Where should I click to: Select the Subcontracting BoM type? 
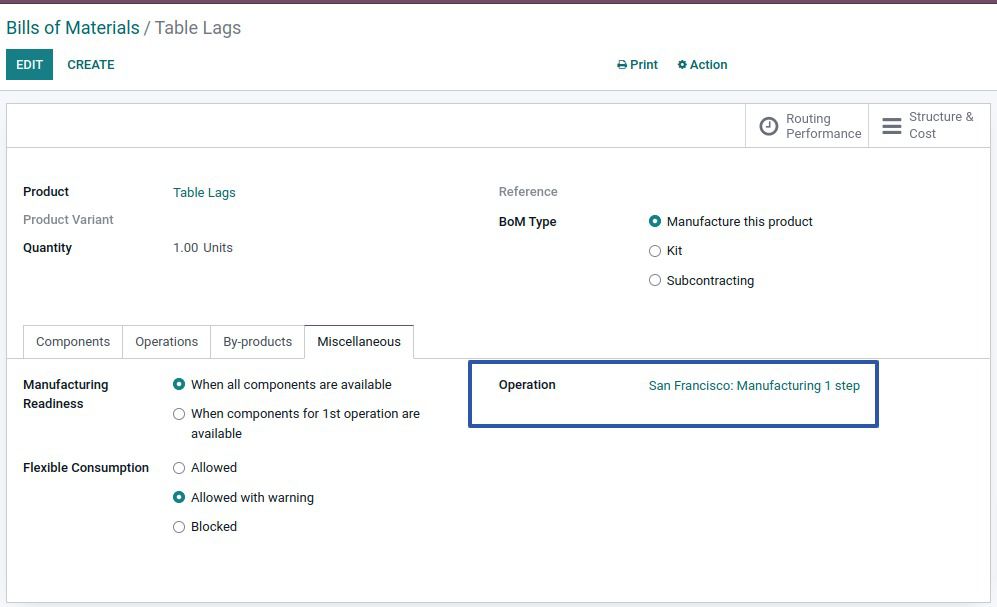click(655, 281)
